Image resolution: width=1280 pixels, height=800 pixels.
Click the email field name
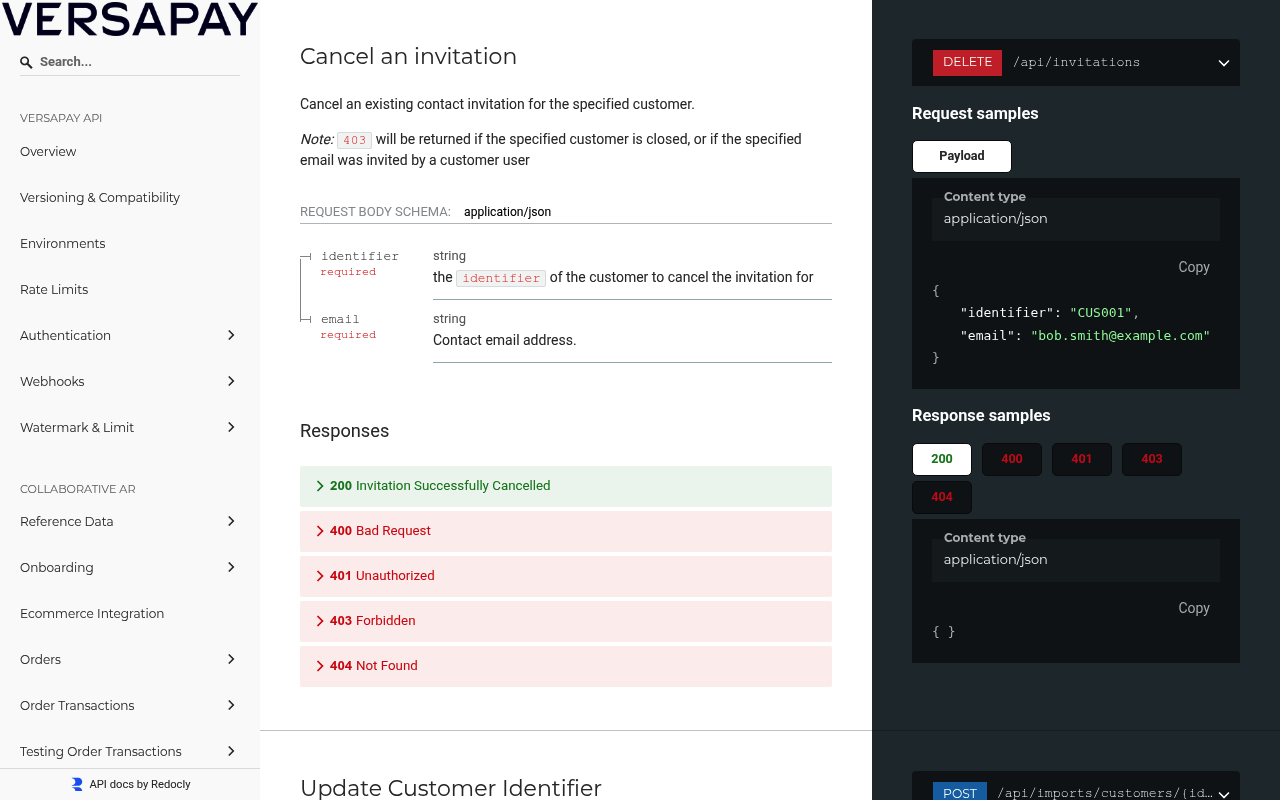point(340,320)
